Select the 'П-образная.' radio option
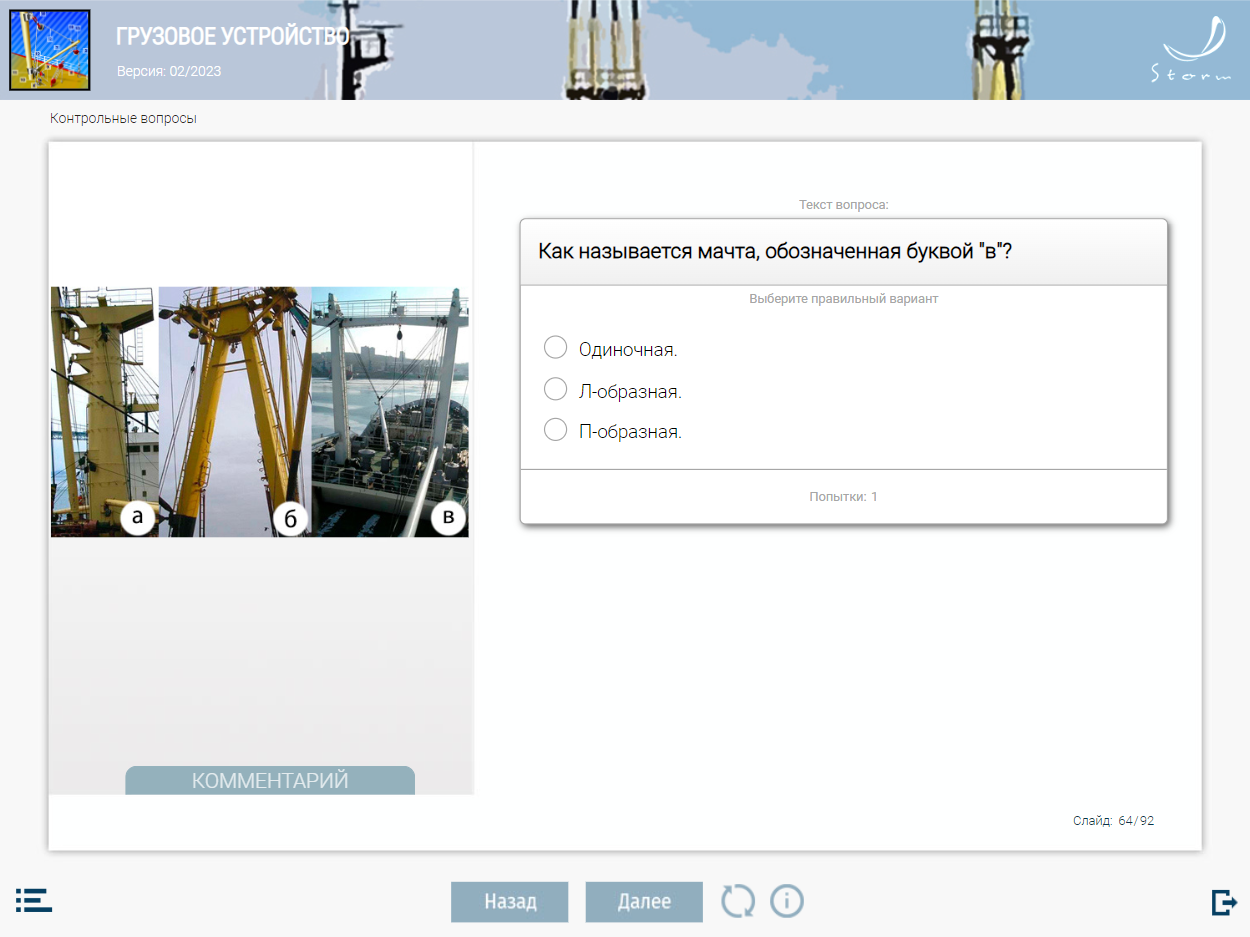The width and height of the screenshot is (1250, 937). pos(555,430)
